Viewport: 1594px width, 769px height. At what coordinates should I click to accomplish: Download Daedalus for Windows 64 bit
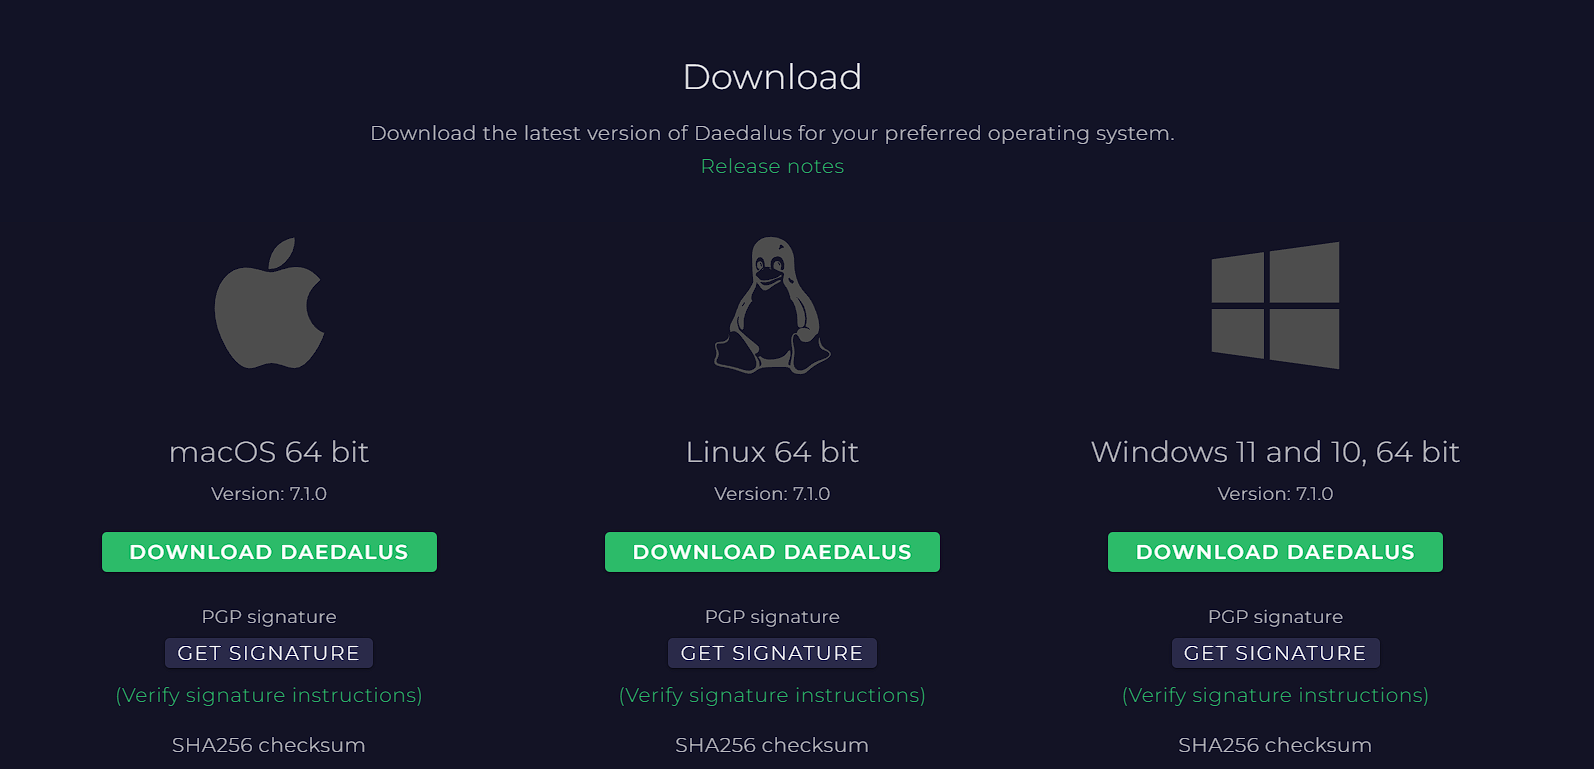pyautogui.click(x=1275, y=552)
